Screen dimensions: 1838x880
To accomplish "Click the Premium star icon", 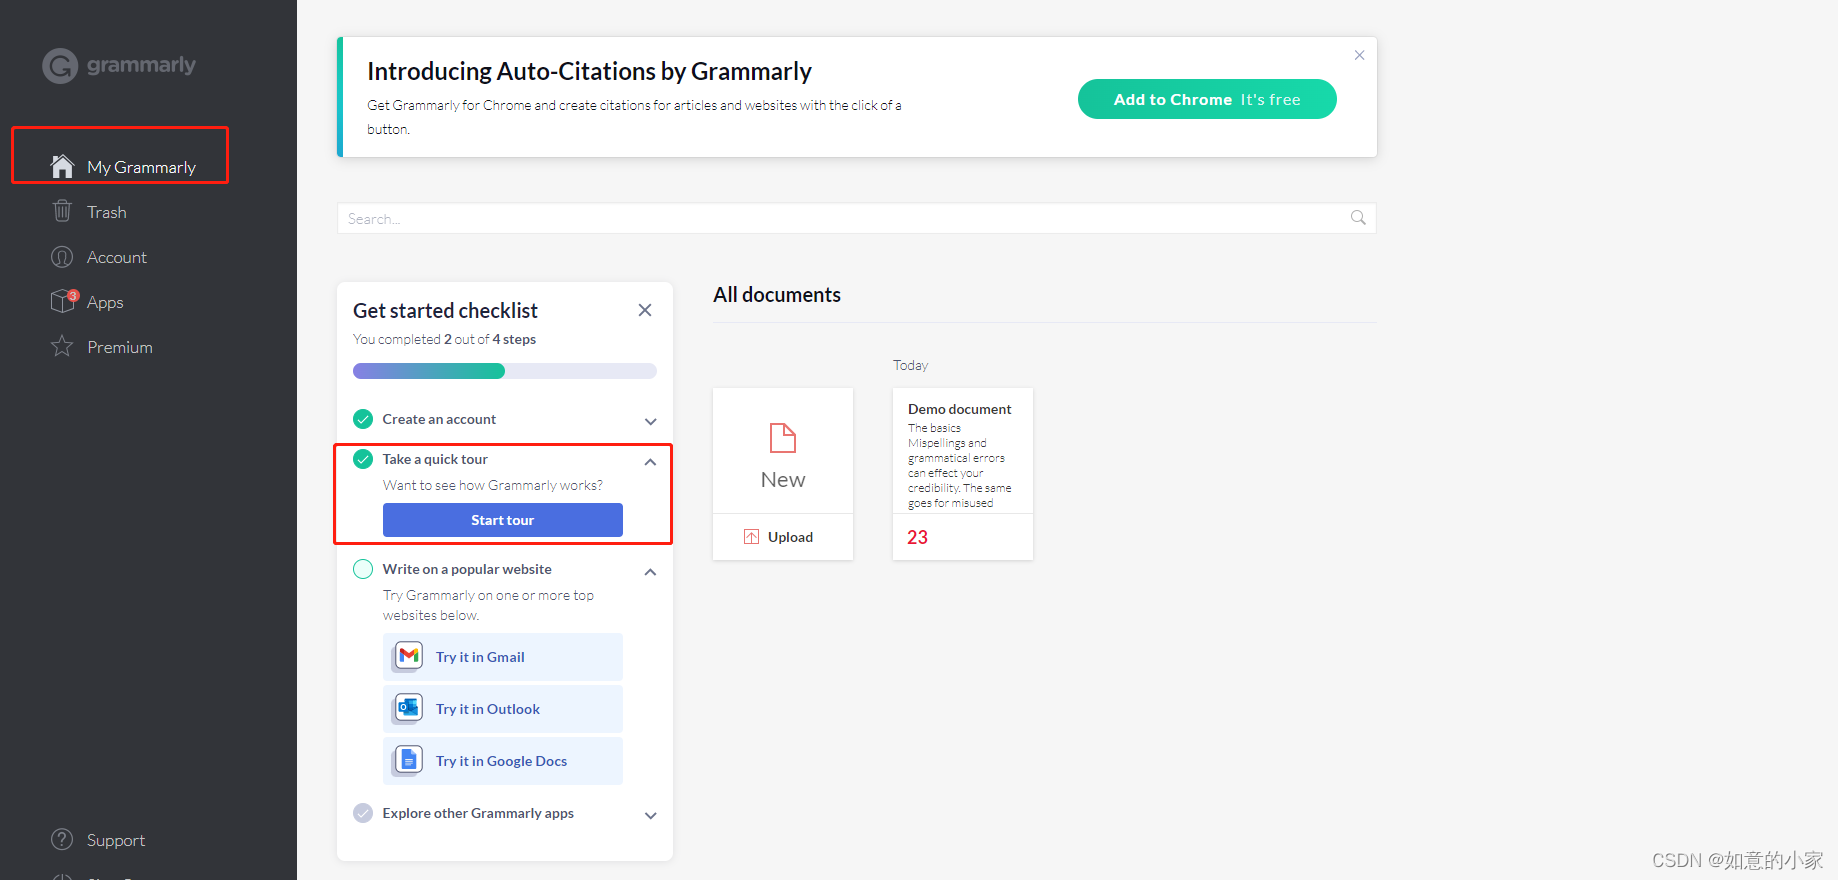I will click(62, 346).
